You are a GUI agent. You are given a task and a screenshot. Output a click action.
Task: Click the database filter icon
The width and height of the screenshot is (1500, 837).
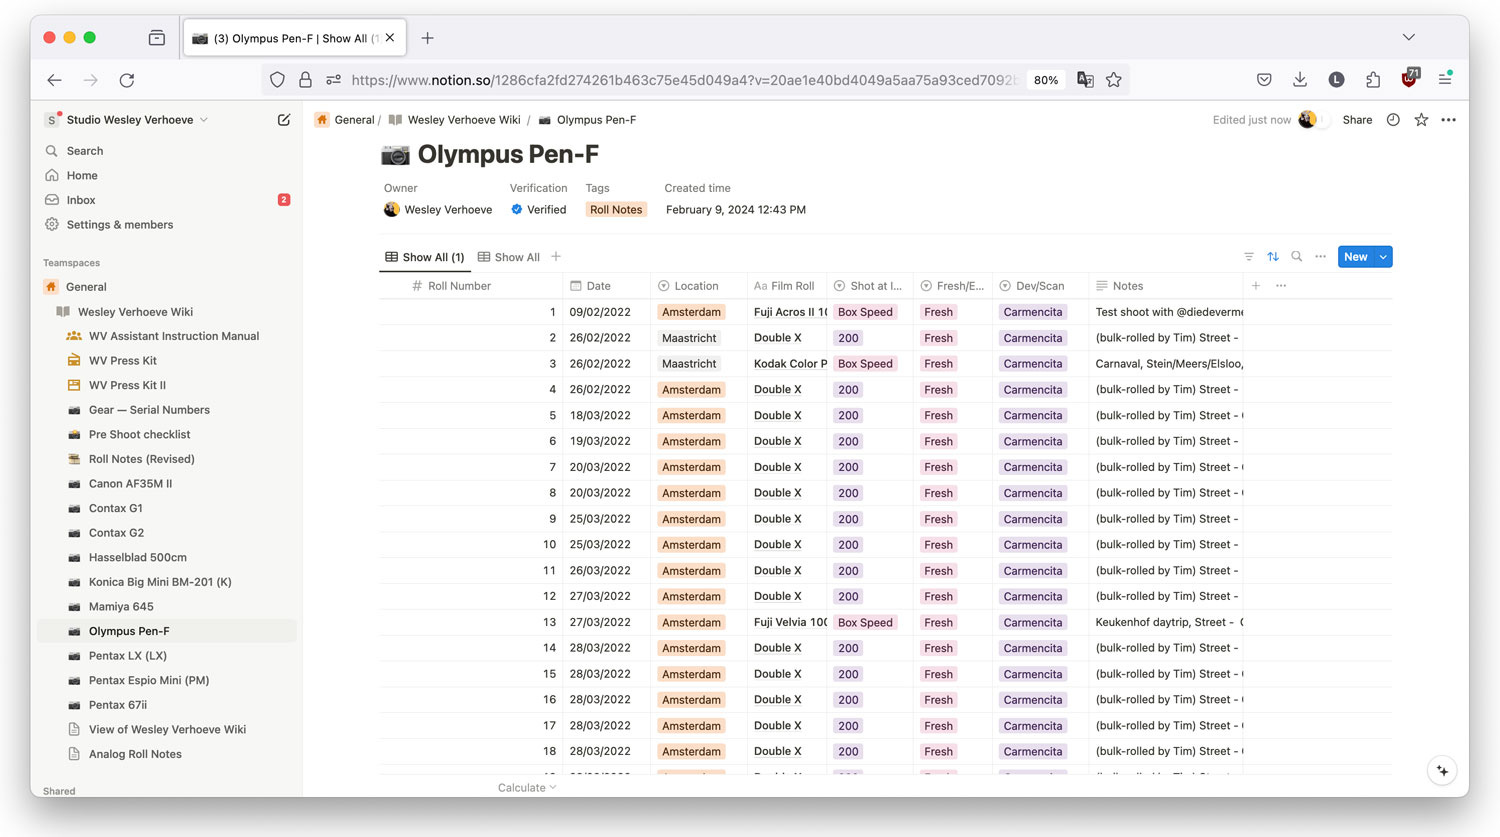[1249, 257]
